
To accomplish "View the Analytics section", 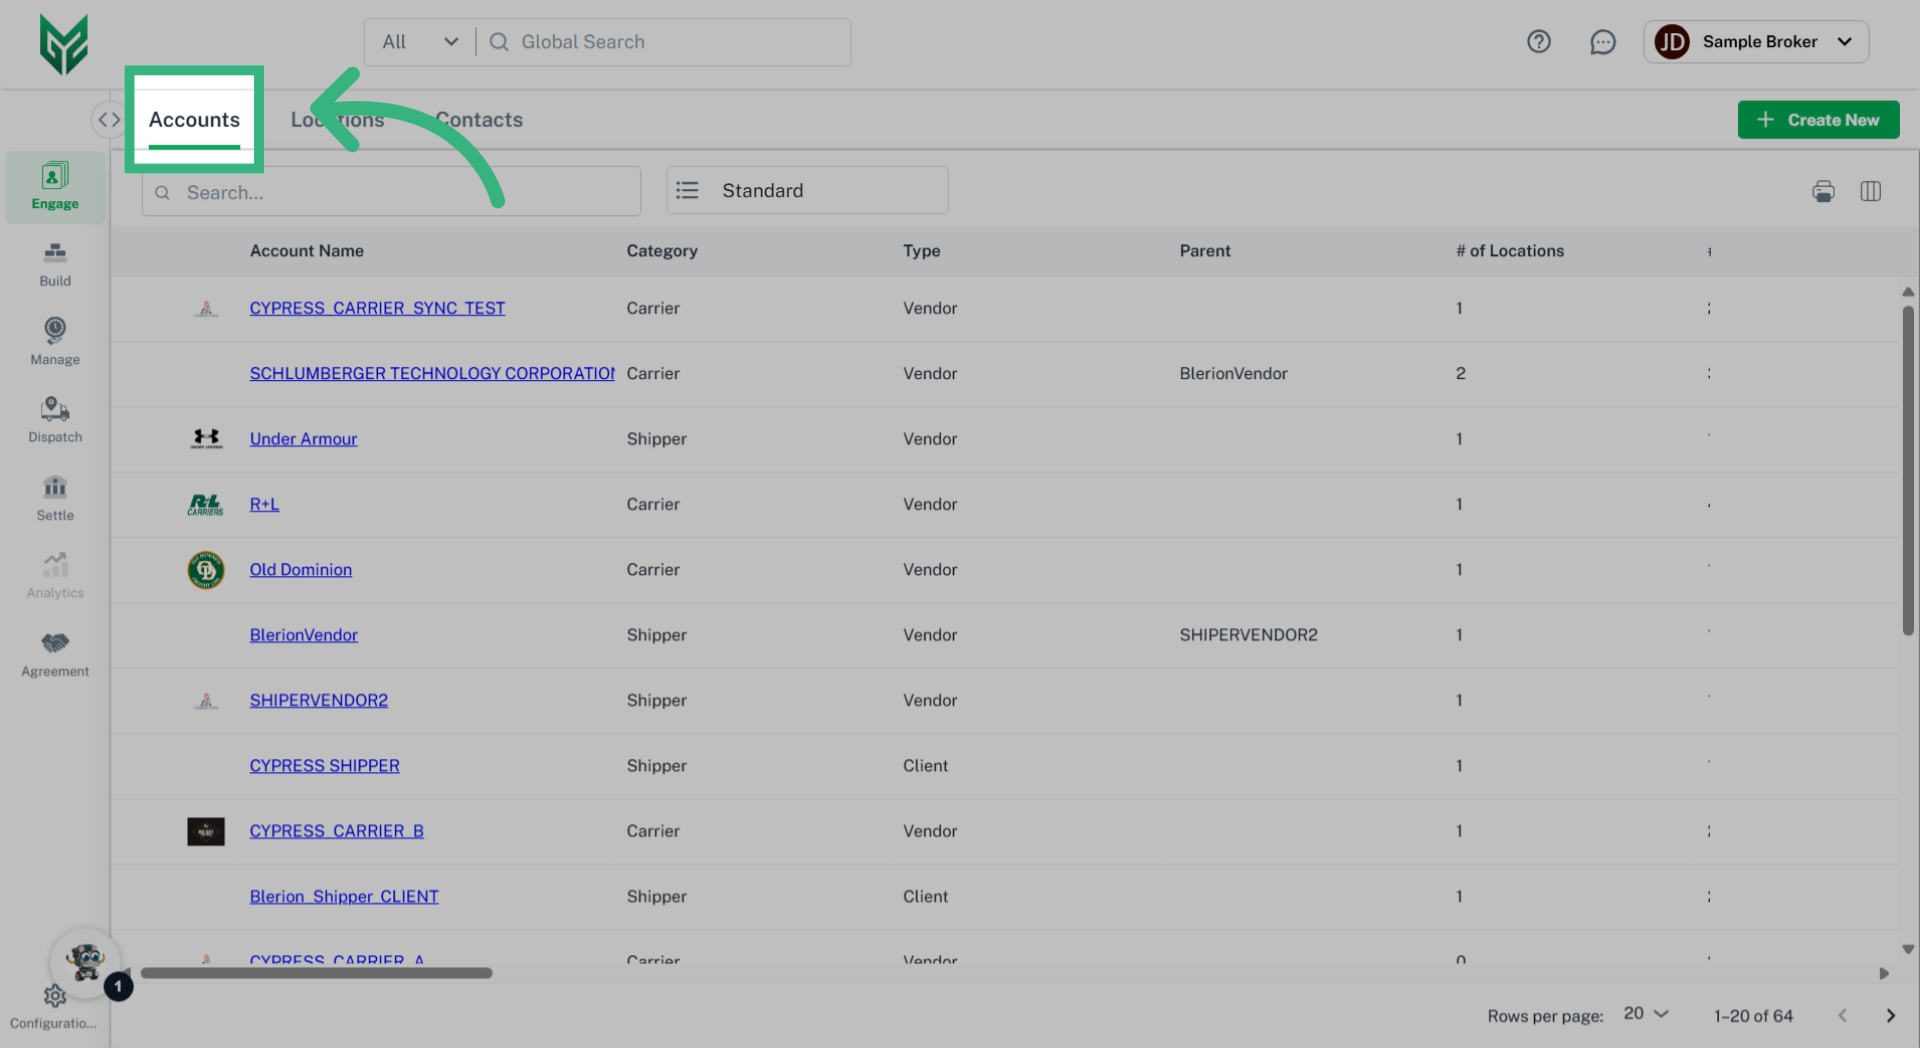I will (x=54, y=575).
